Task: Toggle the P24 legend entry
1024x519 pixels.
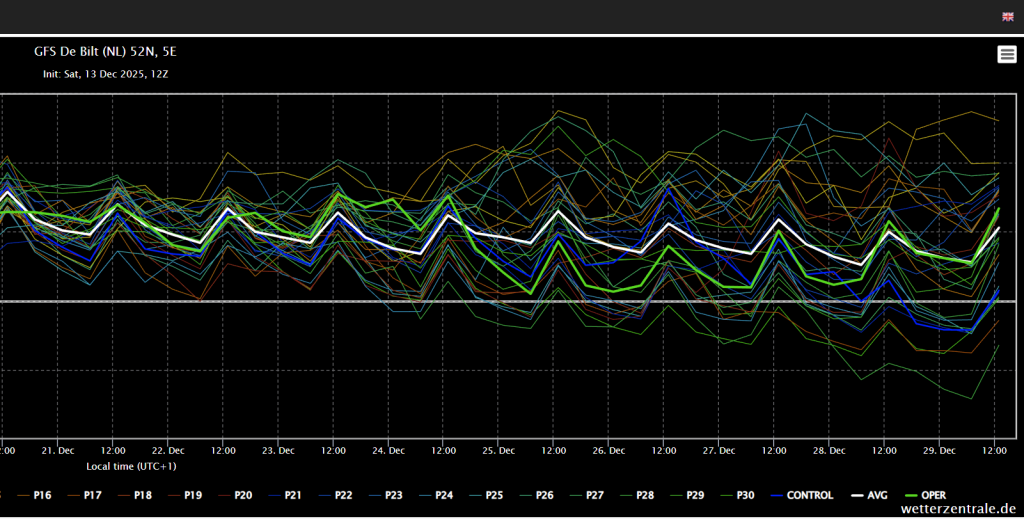Action: (443, 495)
